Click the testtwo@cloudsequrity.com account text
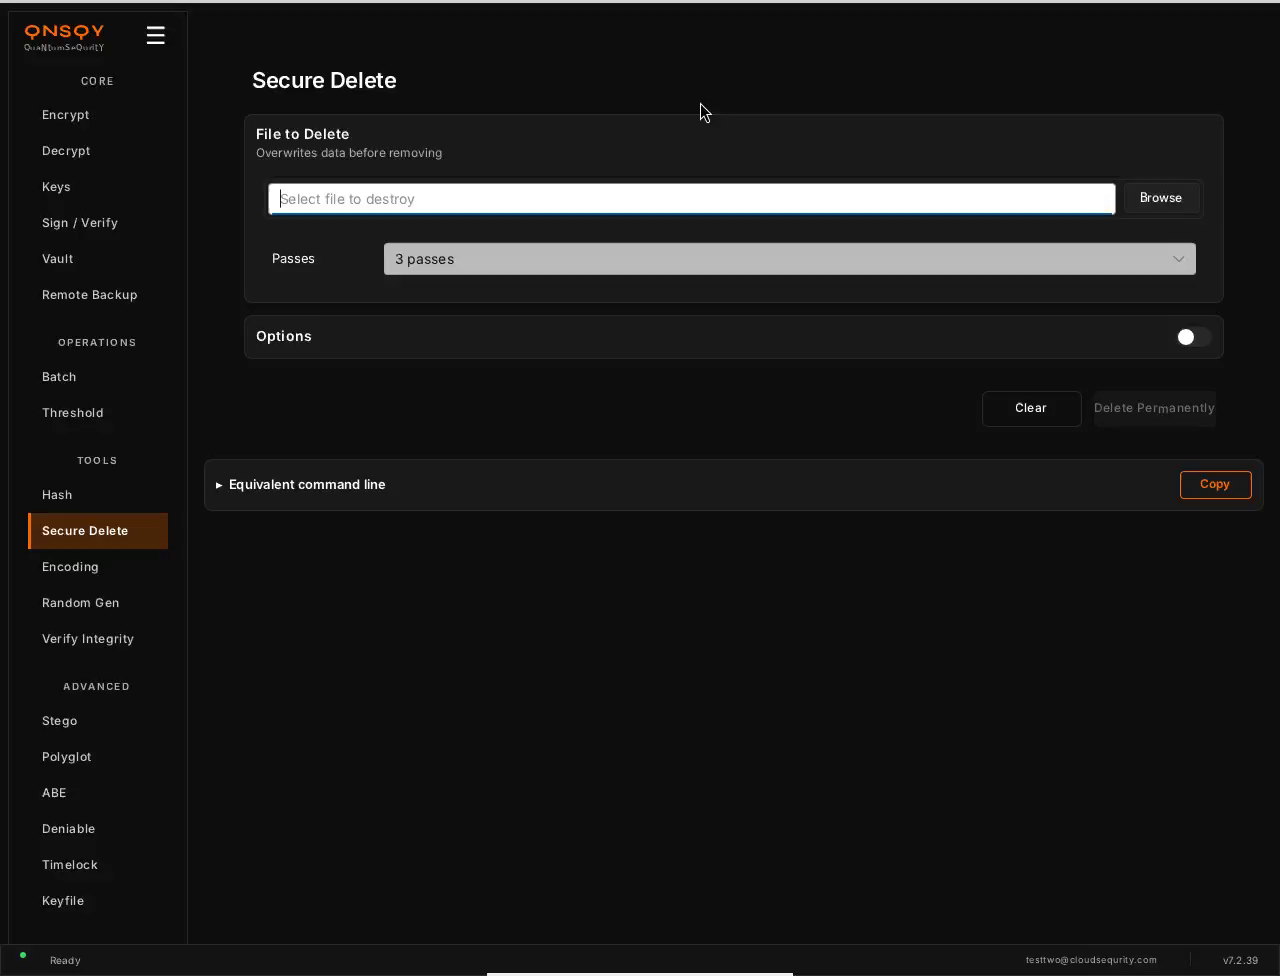 point(1091,960)
